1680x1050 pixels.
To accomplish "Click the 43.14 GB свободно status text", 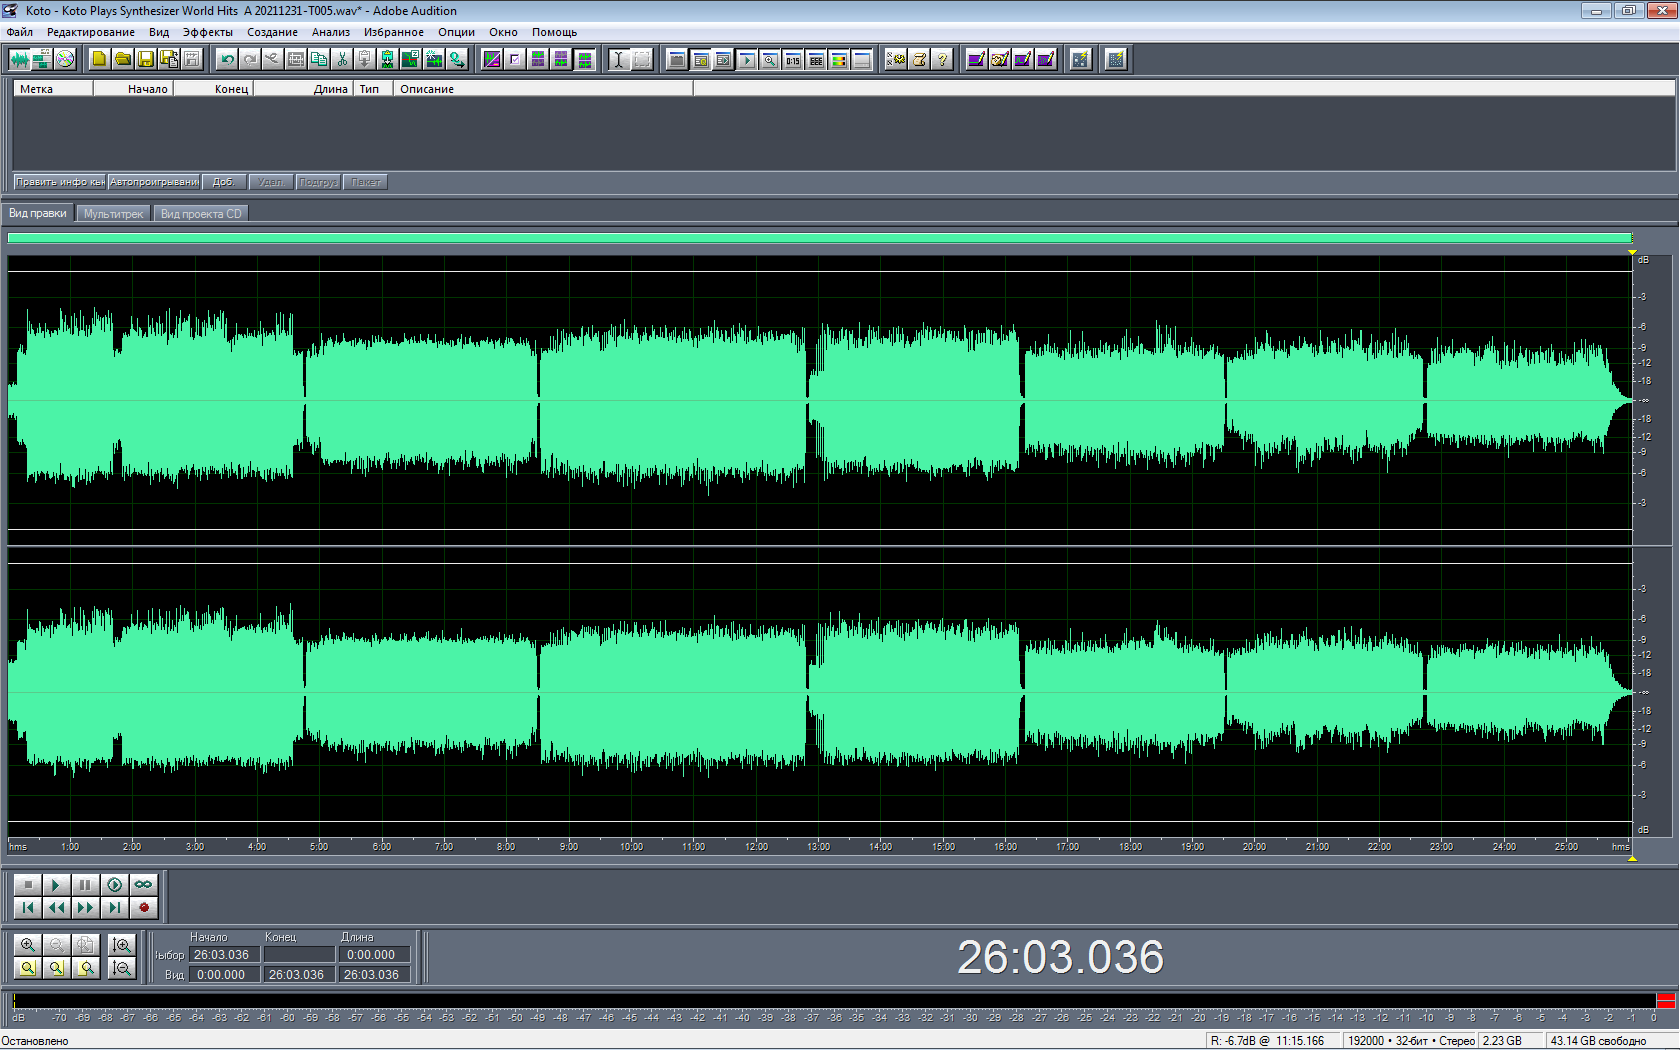I will point(1598,1041).
